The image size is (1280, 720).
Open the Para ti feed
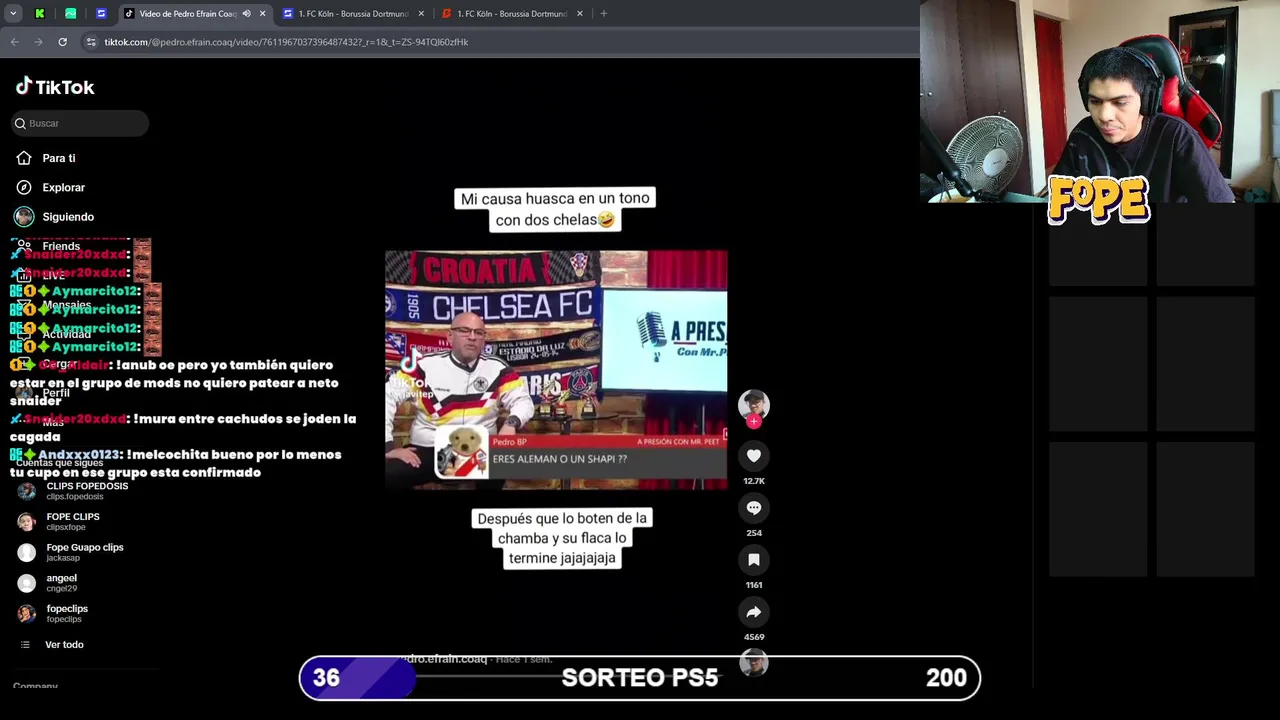pyautogui.click(x=59, y=158)
